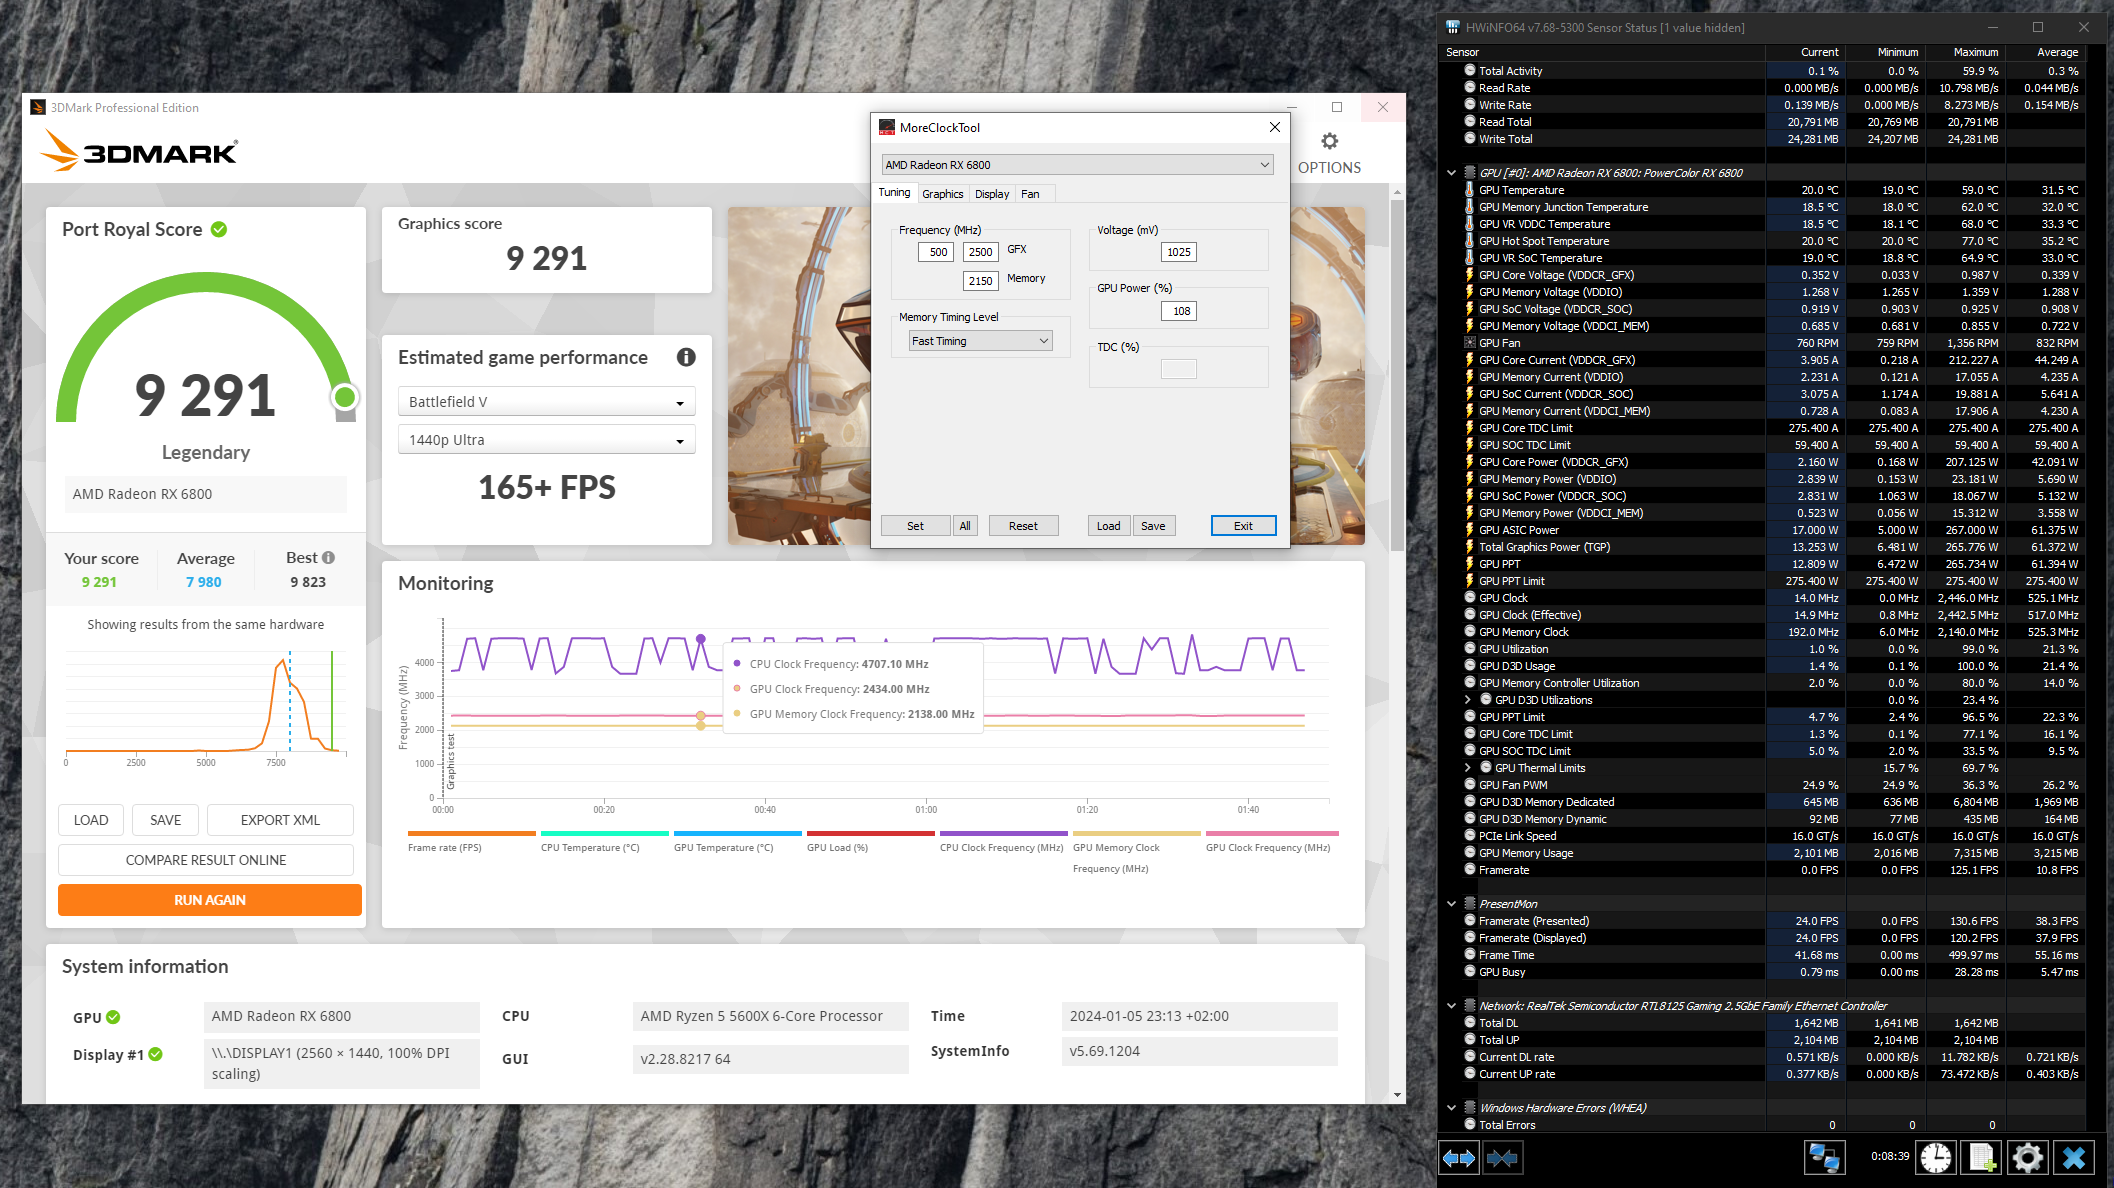The width and height of the screenshot is (2114, 1188).
Task: Start logging with document plus icon
Action: [x=1982, y=1158]
